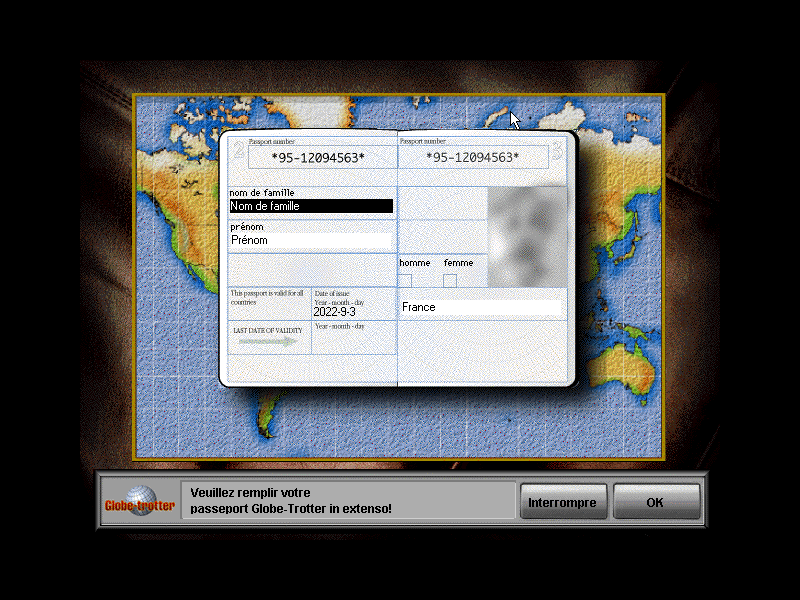Click the LAST DATE OF VALIDITY text
The image size is (800, 600).
[x=267, y=331]
